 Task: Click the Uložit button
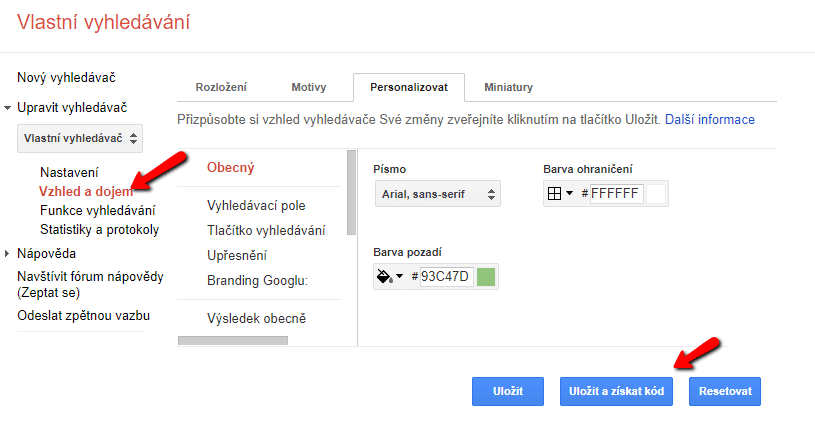pyautogui.click(x=508, y=391)
